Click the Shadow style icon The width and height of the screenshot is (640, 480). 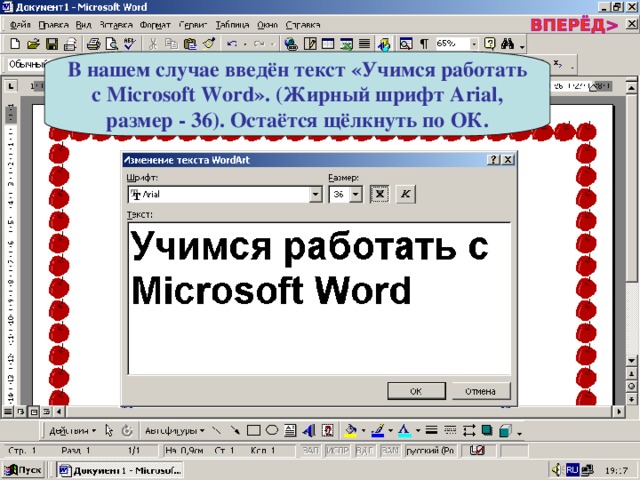(x=487, y=430)
